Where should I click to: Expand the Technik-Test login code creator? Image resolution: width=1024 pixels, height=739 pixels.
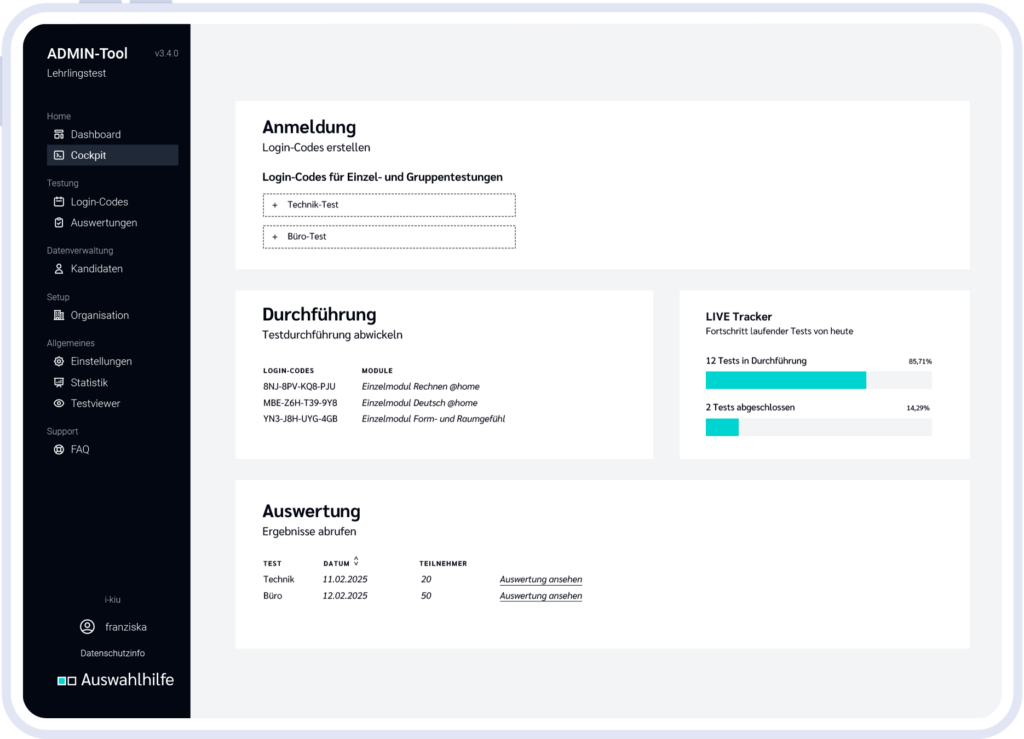point(388,205)
